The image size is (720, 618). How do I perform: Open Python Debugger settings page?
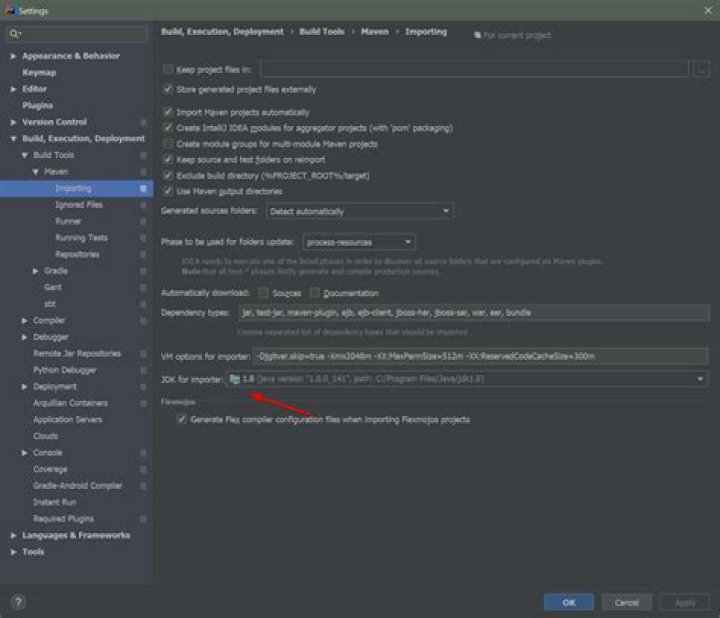(x=64, y=370)
